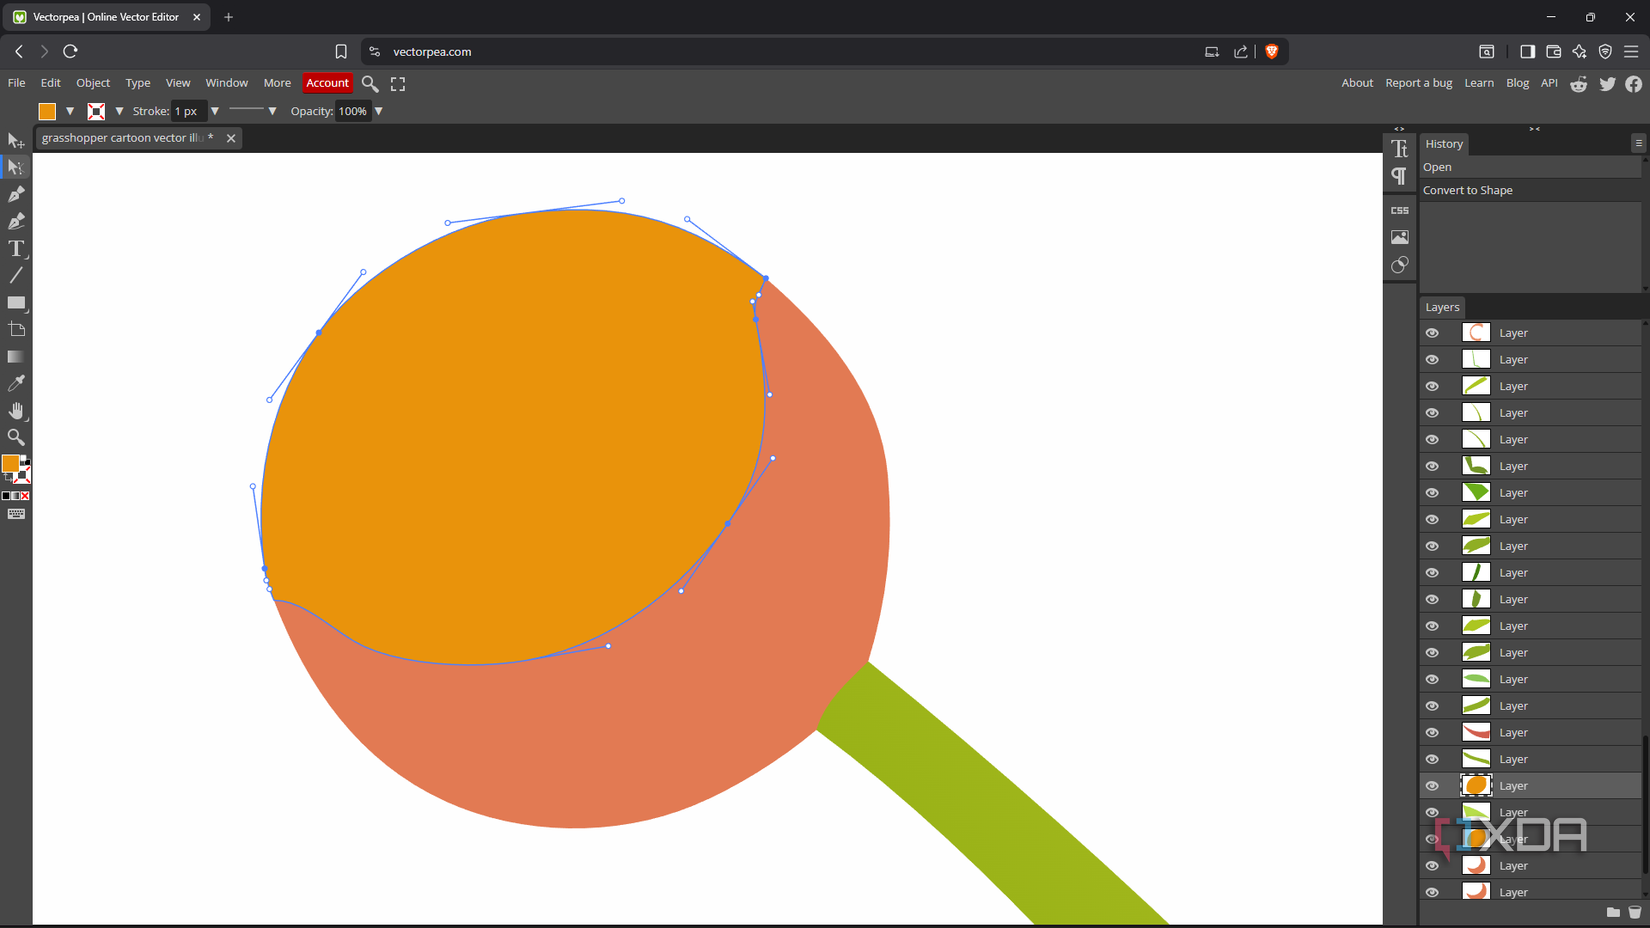Select the Open step in History
This screenshot has width=1650, height=928.
click(1530, 167)
